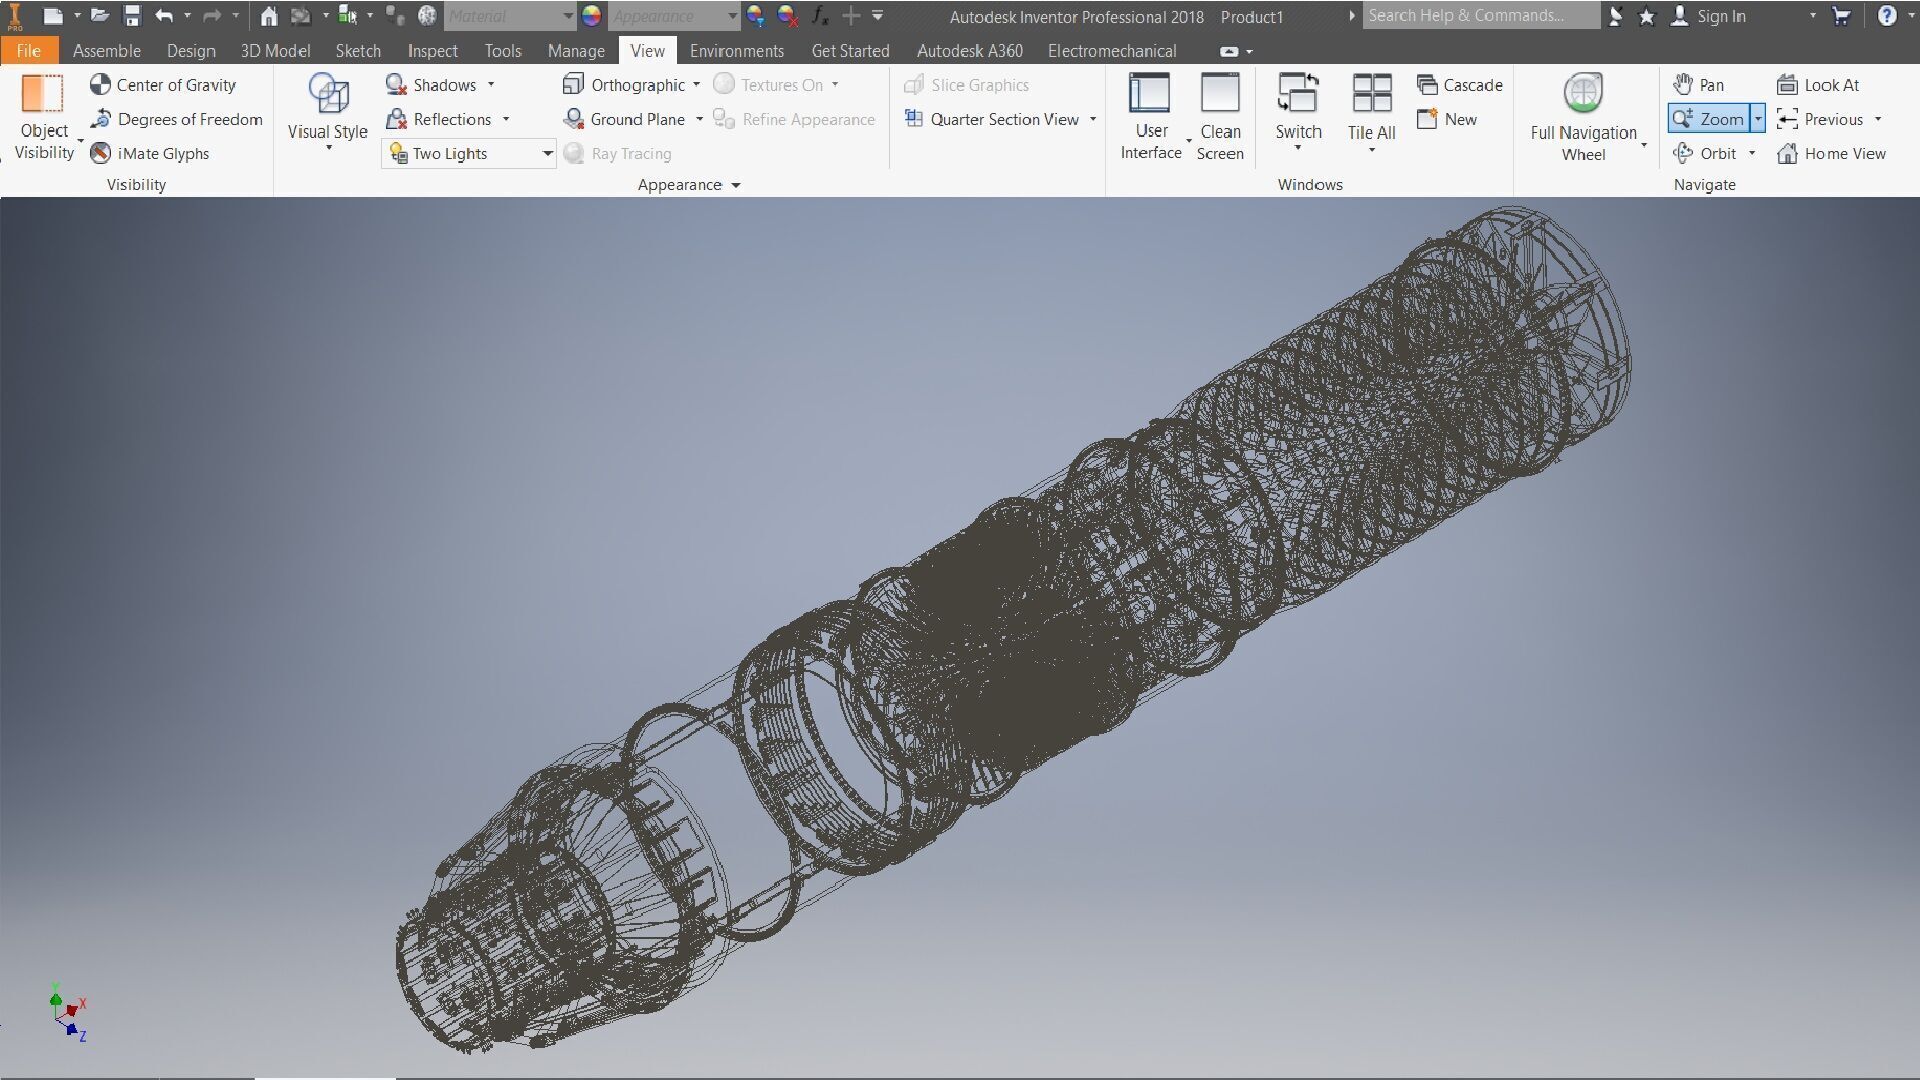Viewport: 1920px width, 1080px height.
Task: Expand the Zoom dropdown arrow
Action: (x=1757, y=119)
